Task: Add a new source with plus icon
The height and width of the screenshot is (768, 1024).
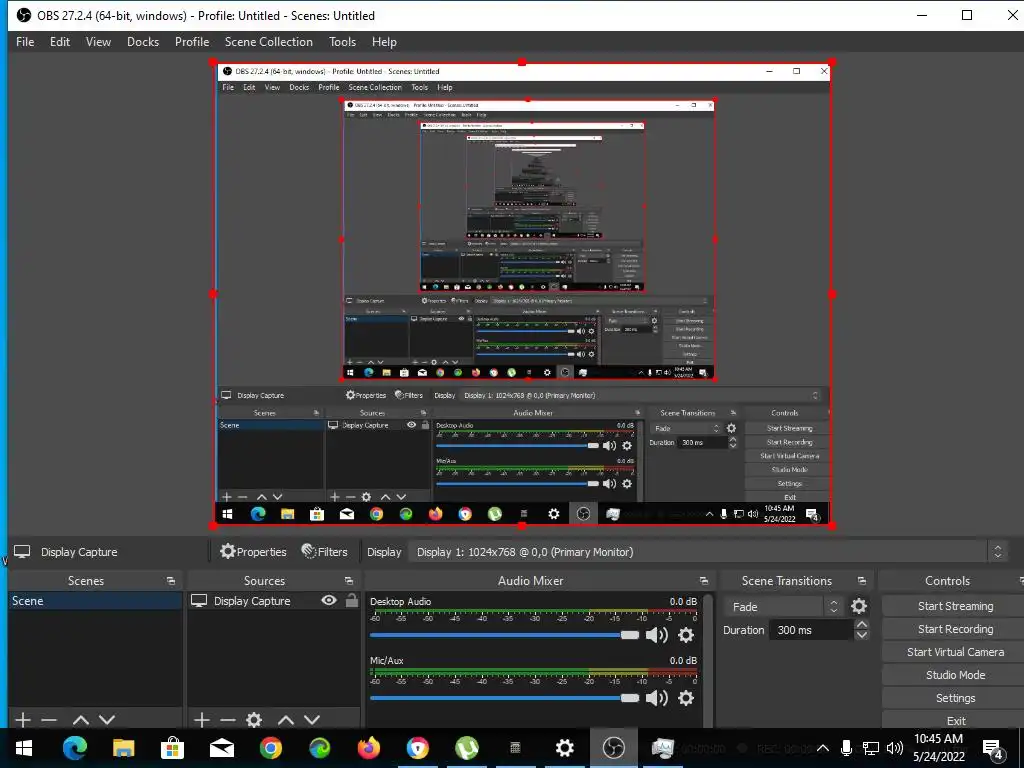Action: click(202, 720)
